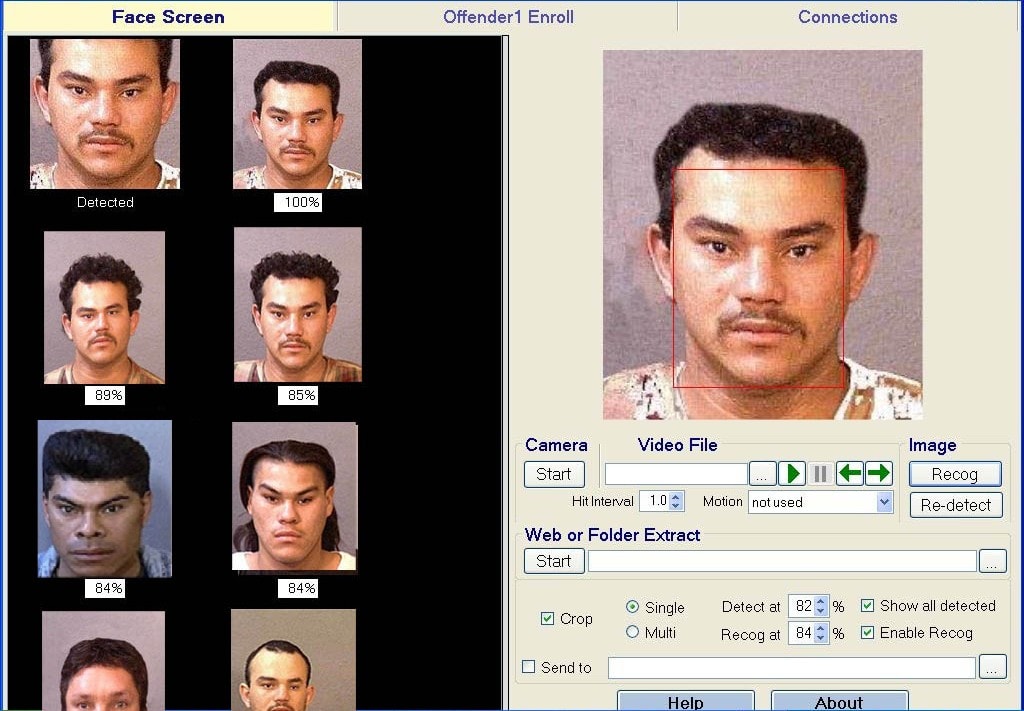Open the Web or Folder Extract browse button

(992, 561)
